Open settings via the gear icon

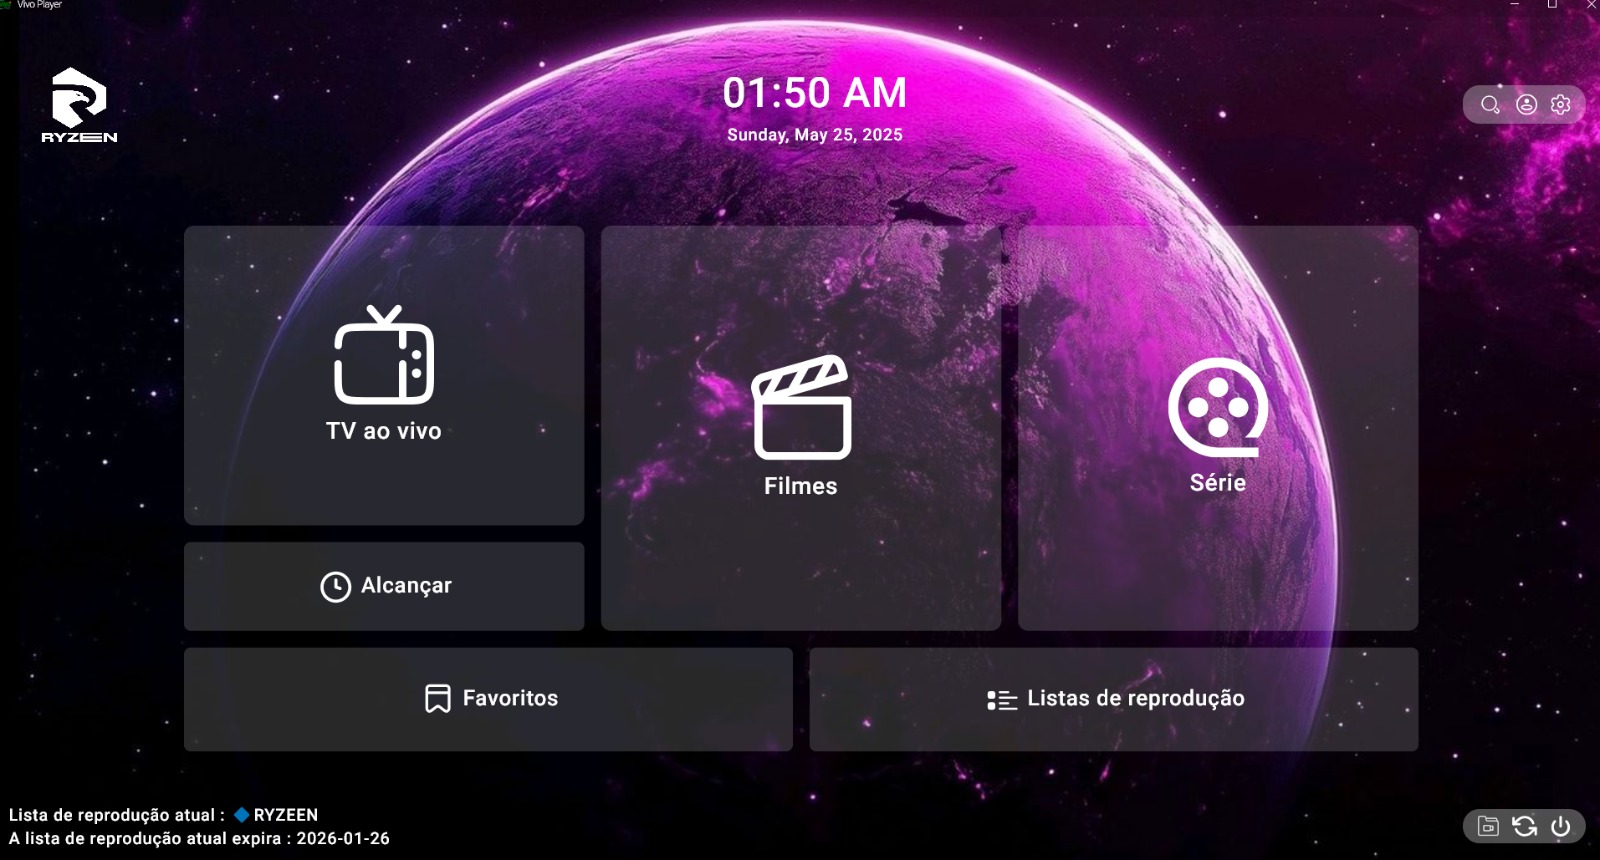1561,105
